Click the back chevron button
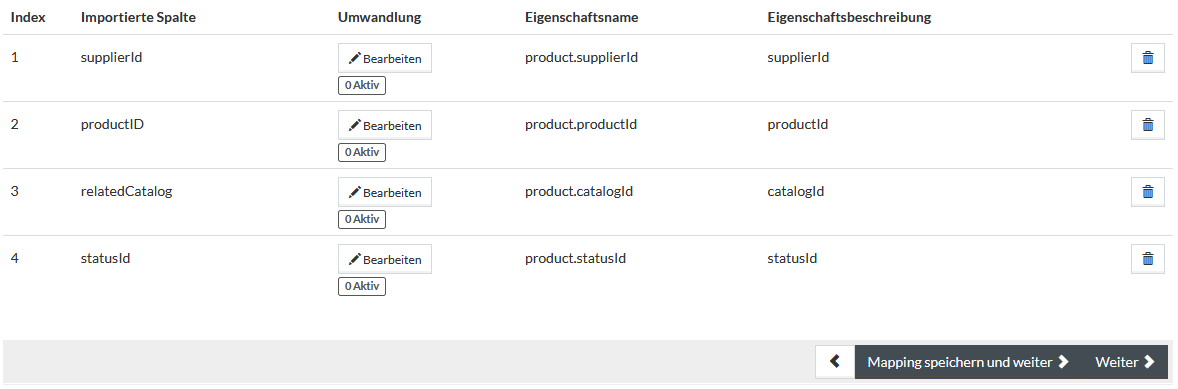 click(x=835, y=362)
